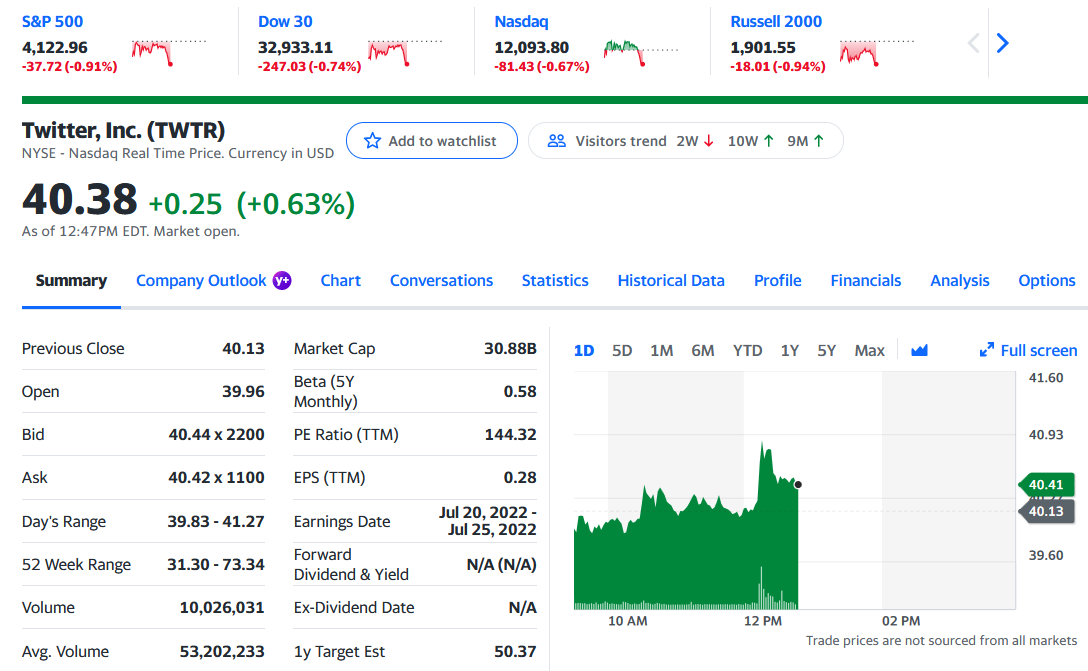Click the star icon in Add to watchlist

[373, 141]
